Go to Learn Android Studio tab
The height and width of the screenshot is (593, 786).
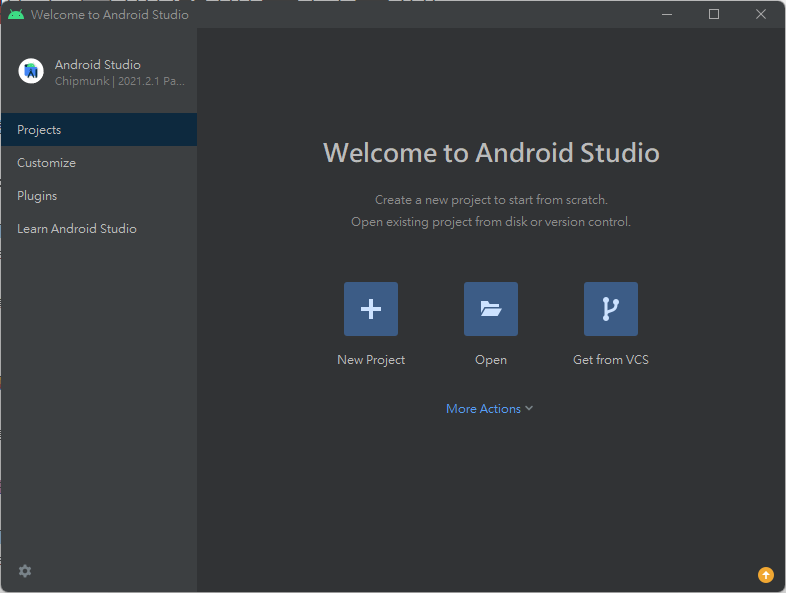(x=99, y=229)
